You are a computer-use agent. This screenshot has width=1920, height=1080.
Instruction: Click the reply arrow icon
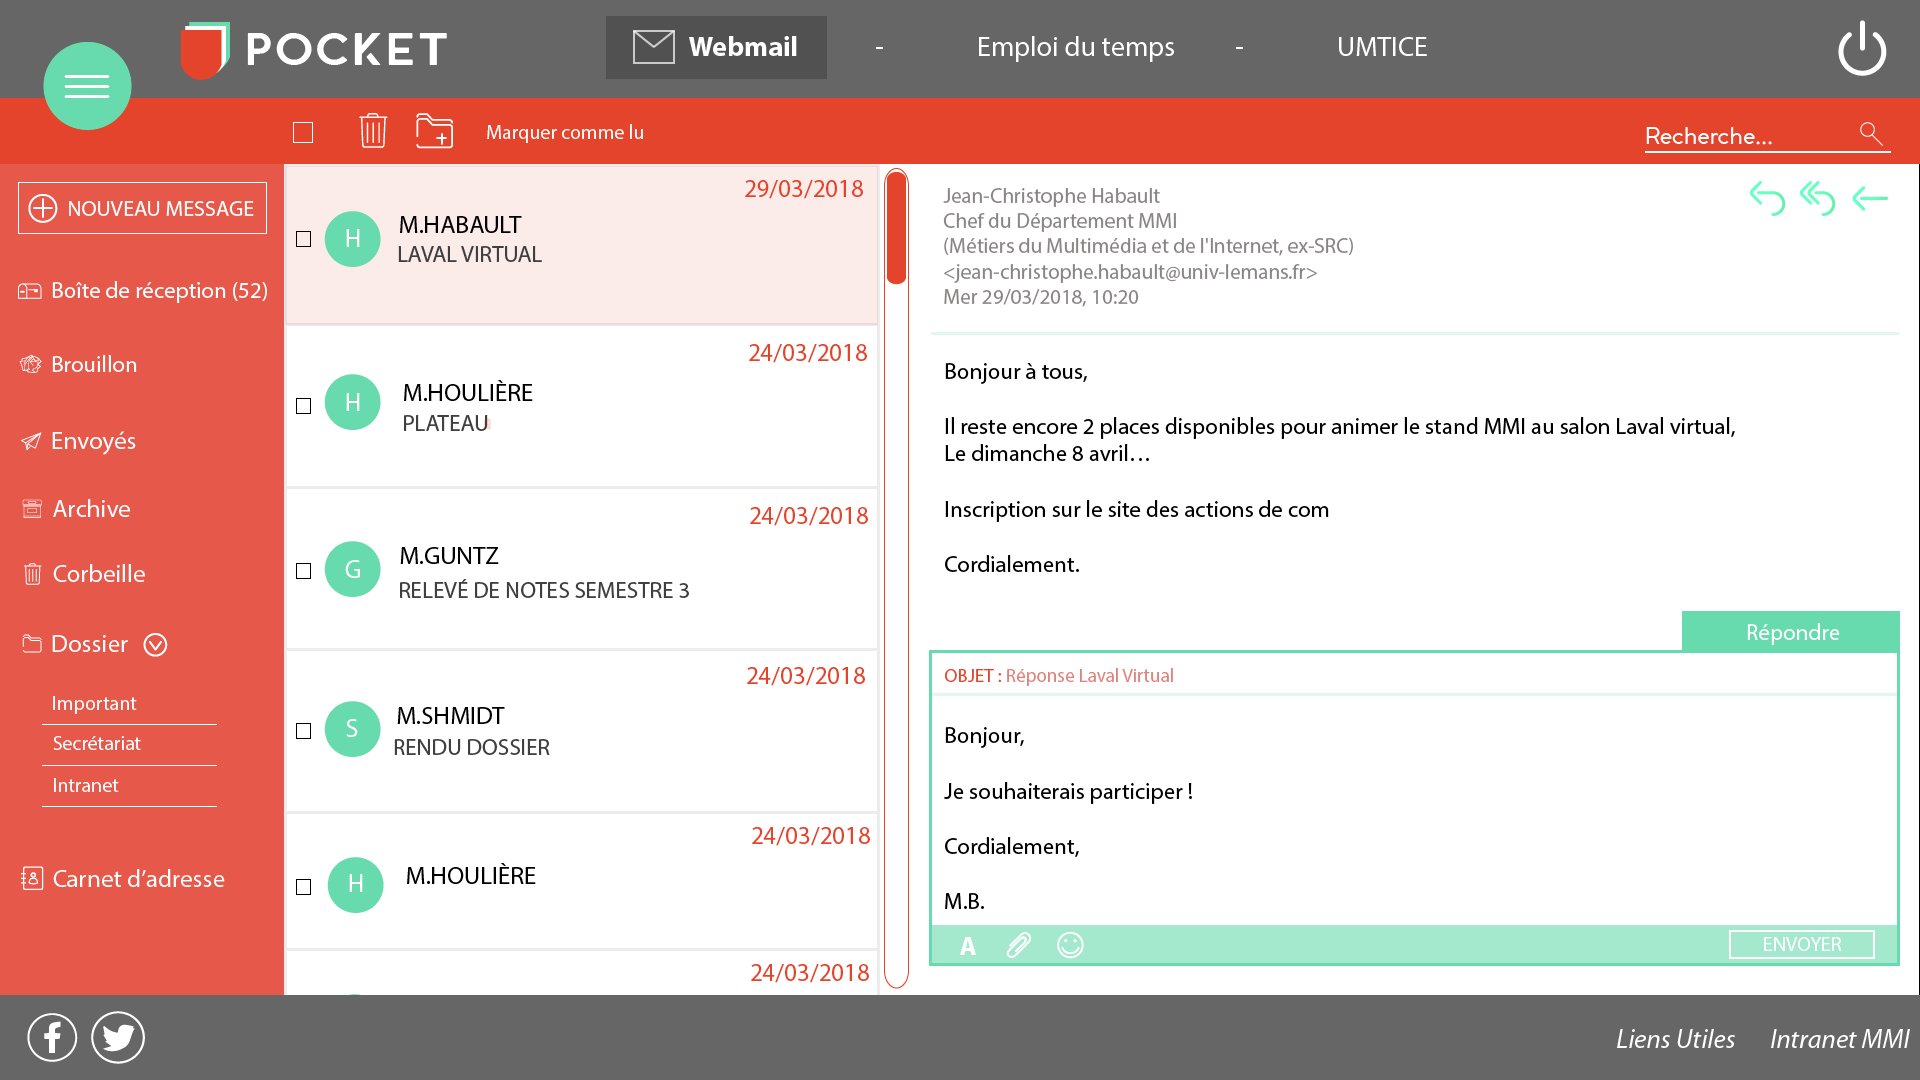[x=1767, y=198]
